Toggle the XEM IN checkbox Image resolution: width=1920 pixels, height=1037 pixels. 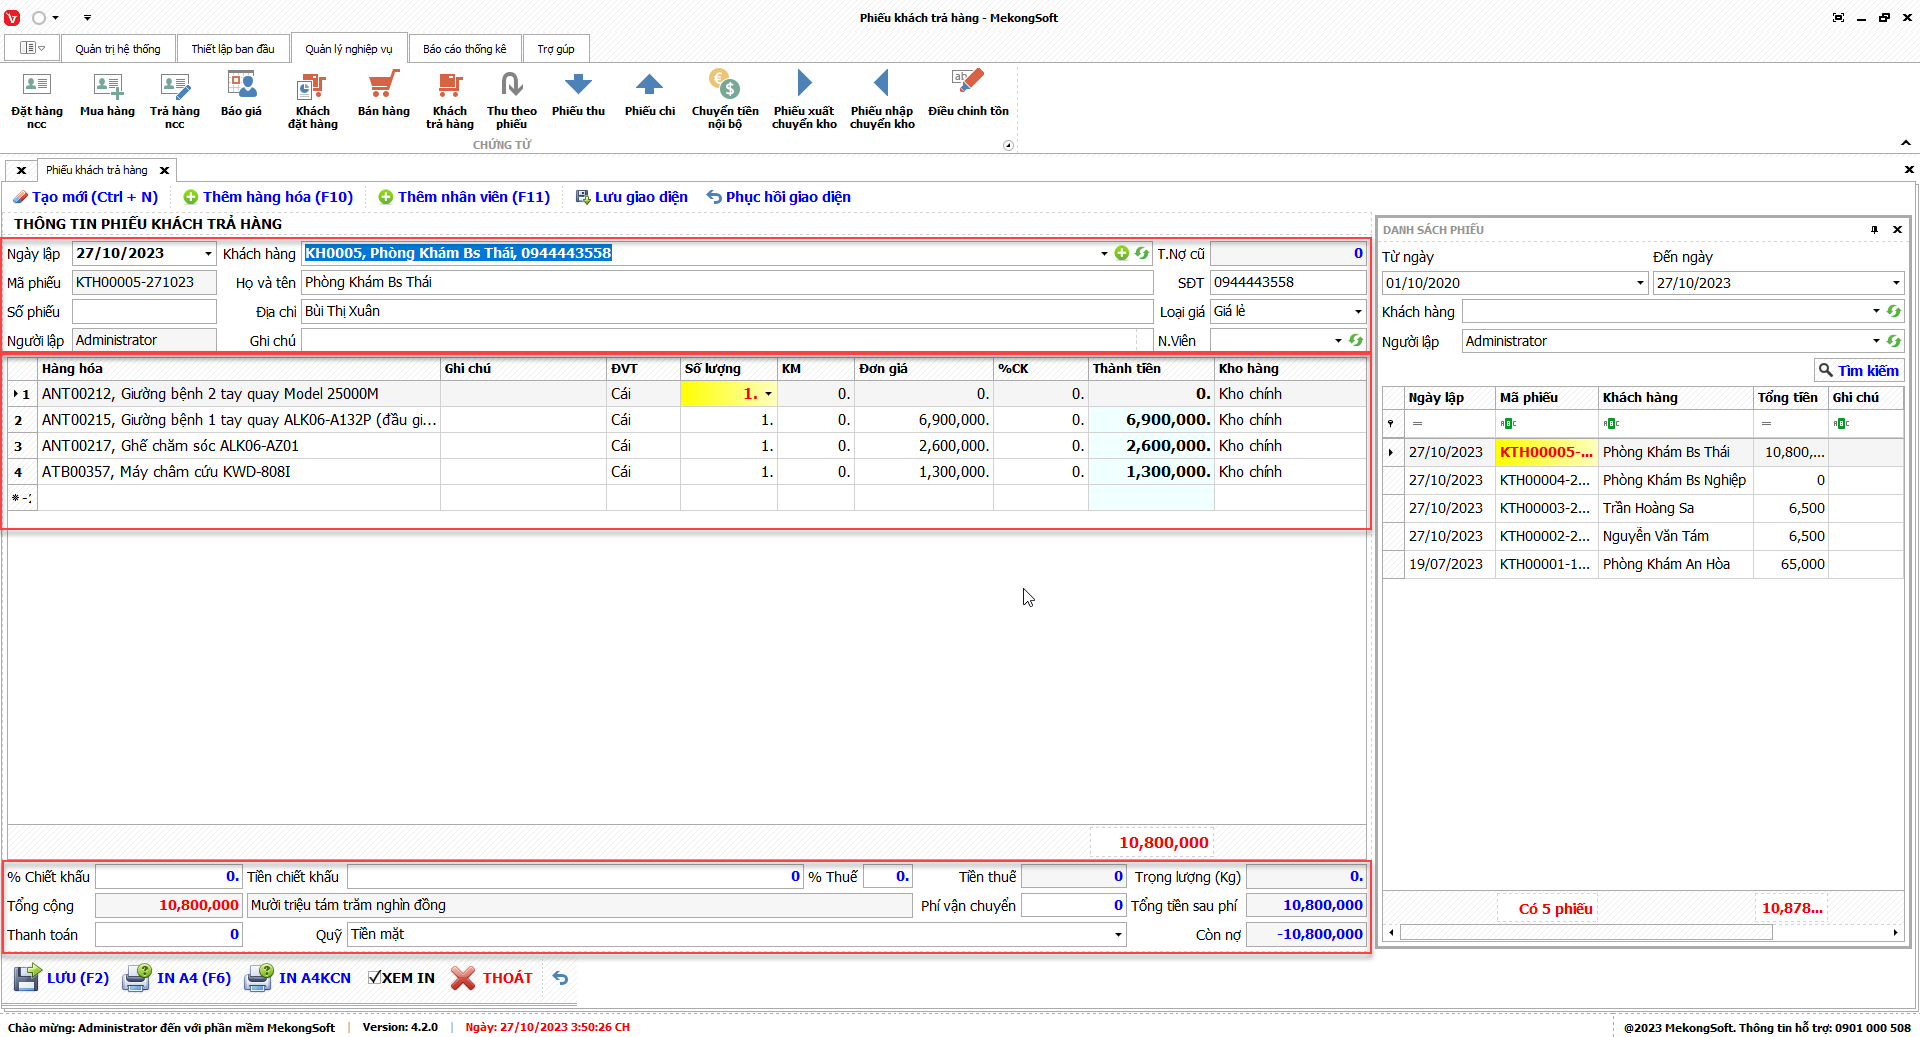(375, 978)
